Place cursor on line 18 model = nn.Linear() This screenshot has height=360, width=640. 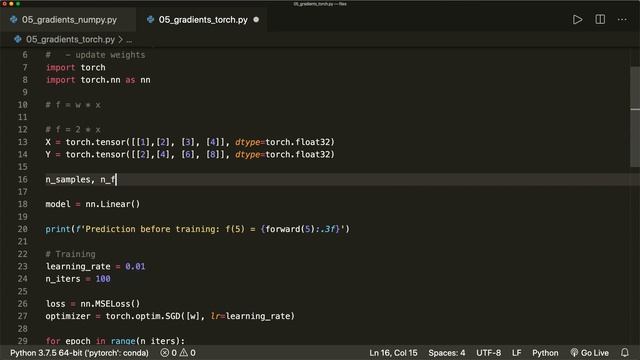[x=93, y=204]
